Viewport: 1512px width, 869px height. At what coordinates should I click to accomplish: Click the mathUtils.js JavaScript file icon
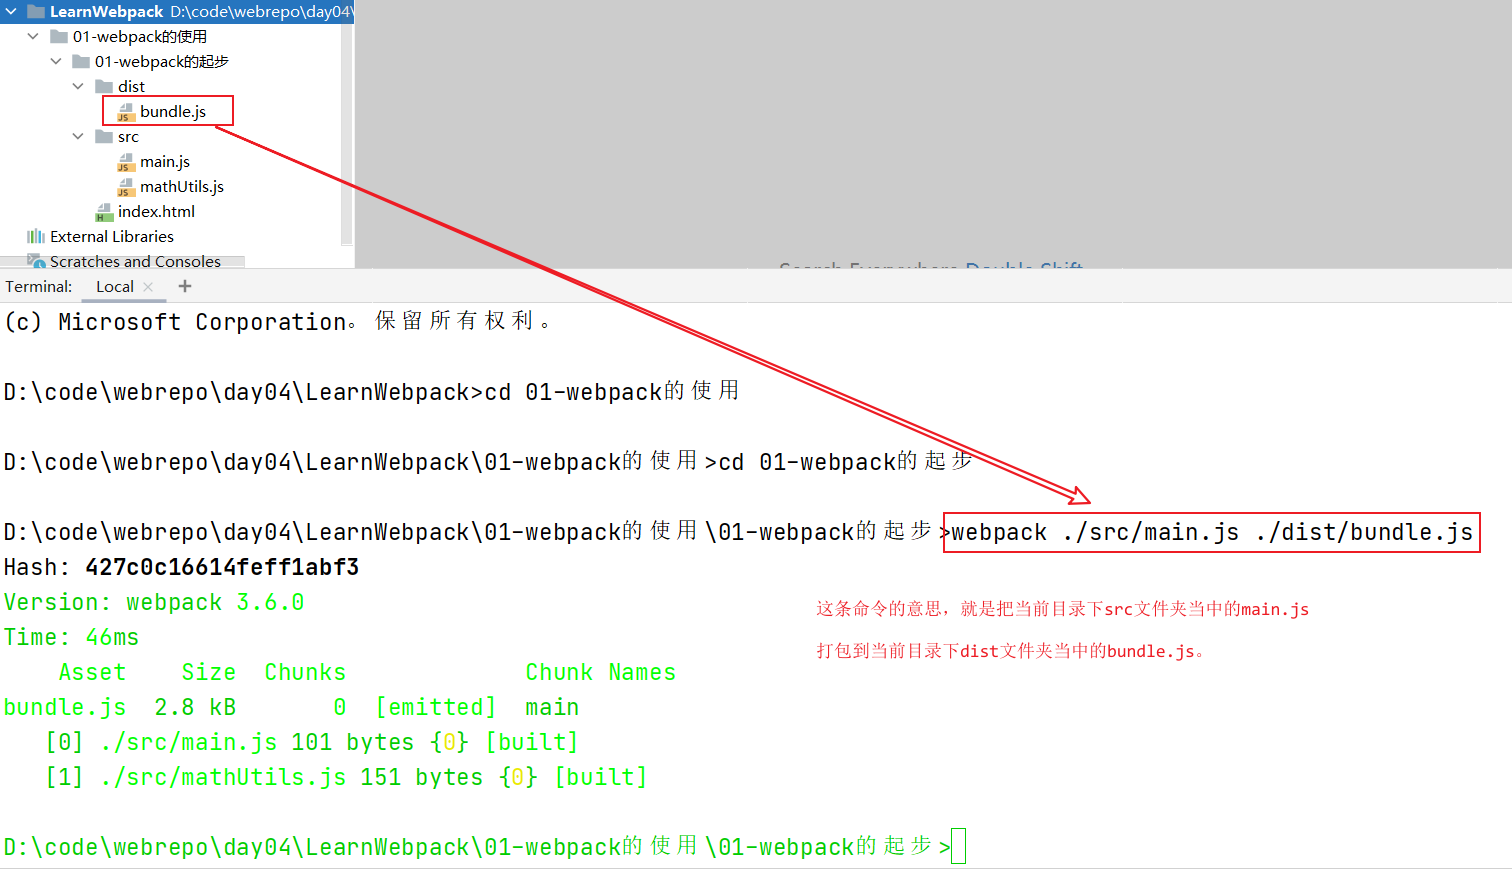point(126,187)
